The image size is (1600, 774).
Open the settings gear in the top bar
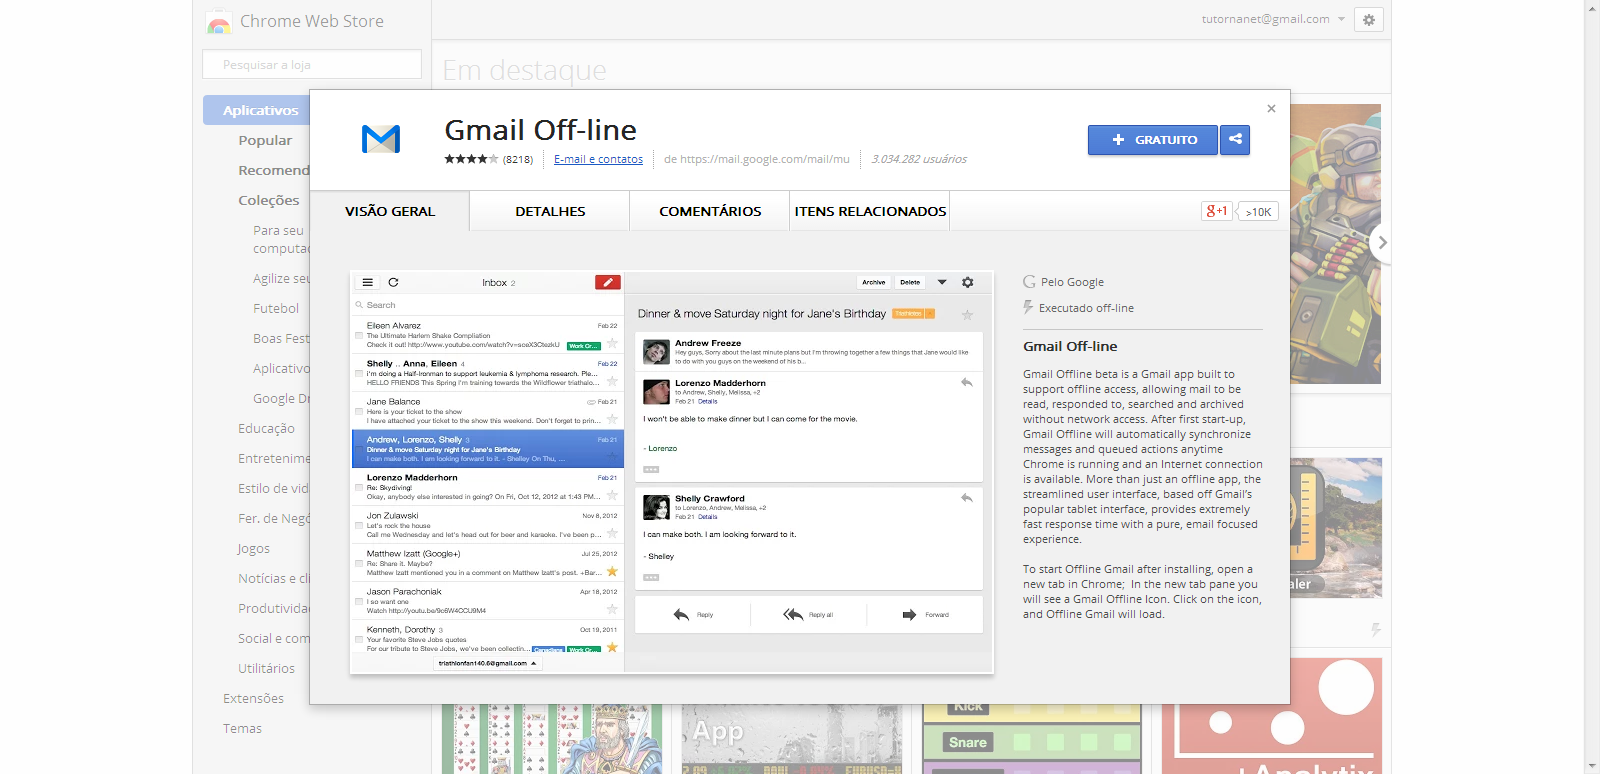click(x=1369, y=19)
